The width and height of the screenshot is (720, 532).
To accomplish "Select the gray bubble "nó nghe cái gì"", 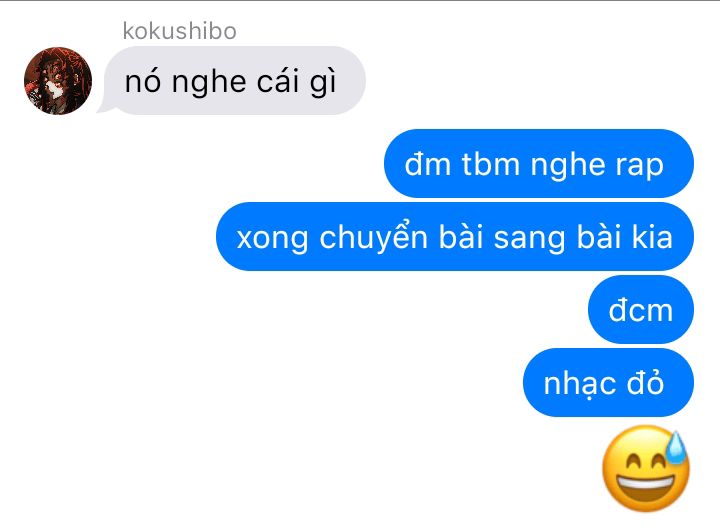I will click(x=235, y=80).
